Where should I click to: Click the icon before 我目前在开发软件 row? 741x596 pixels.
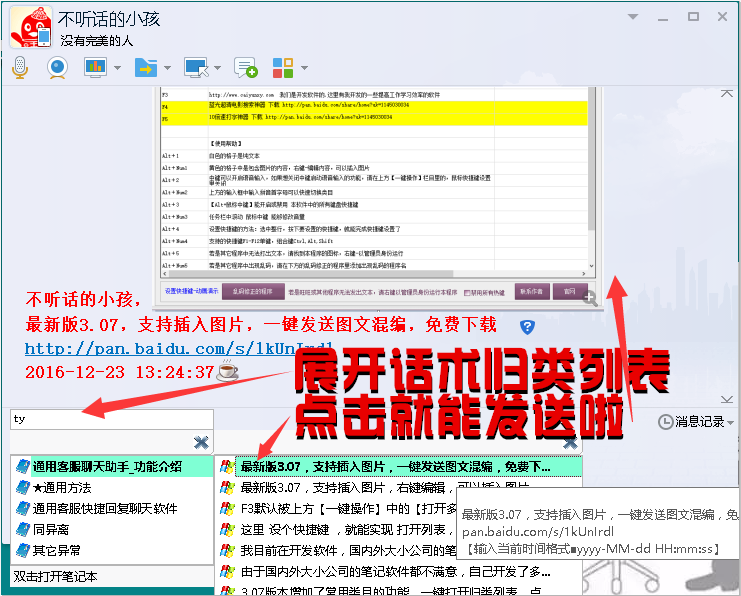[227, 550]
